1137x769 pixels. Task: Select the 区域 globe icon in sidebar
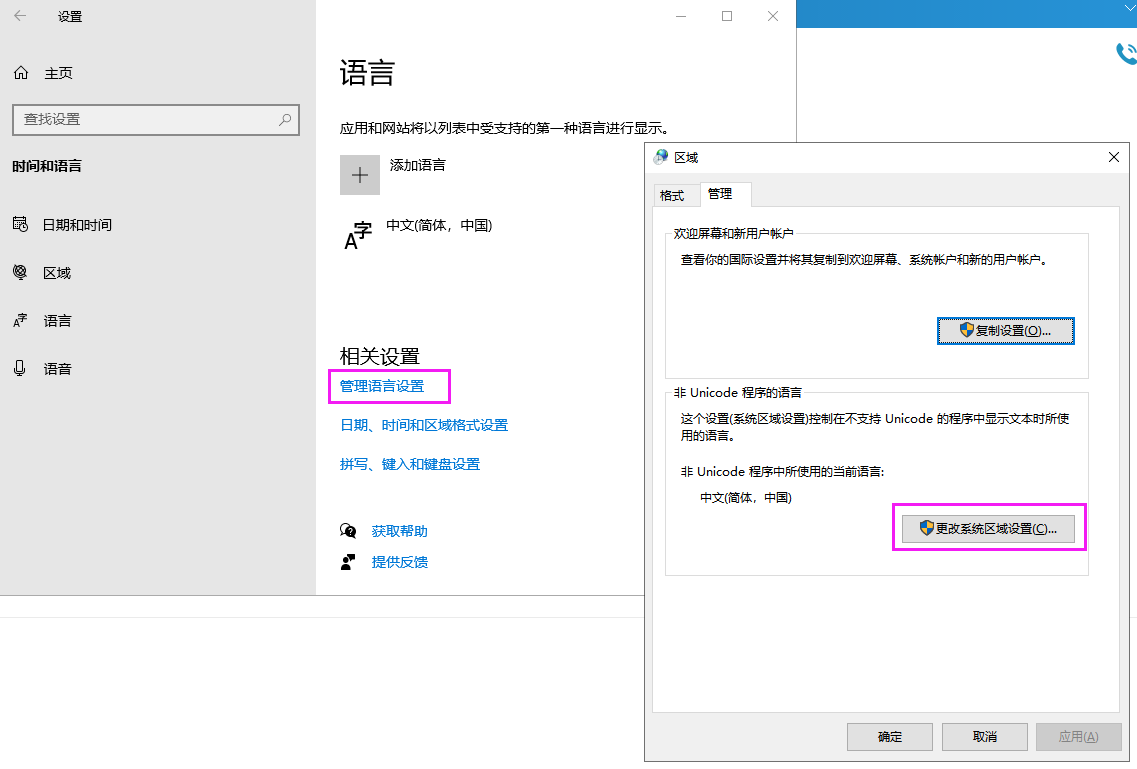point(20,273)
